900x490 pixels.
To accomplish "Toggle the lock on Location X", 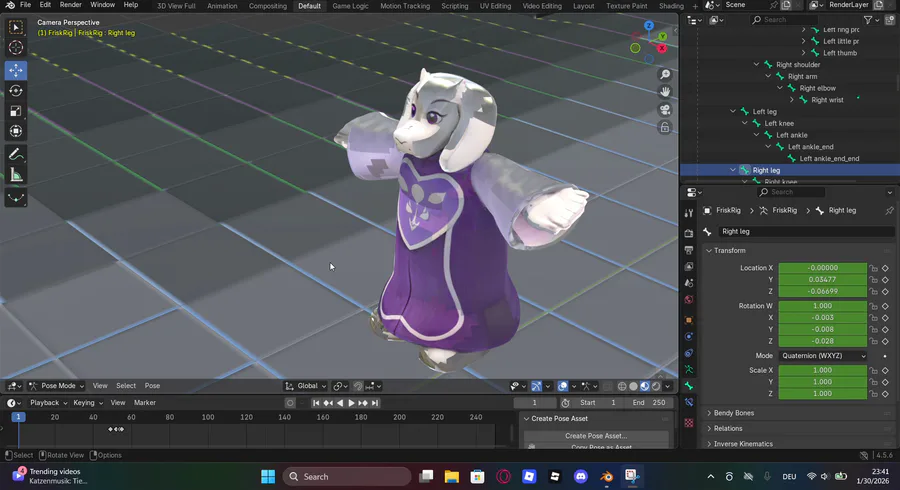I will 874,269.
